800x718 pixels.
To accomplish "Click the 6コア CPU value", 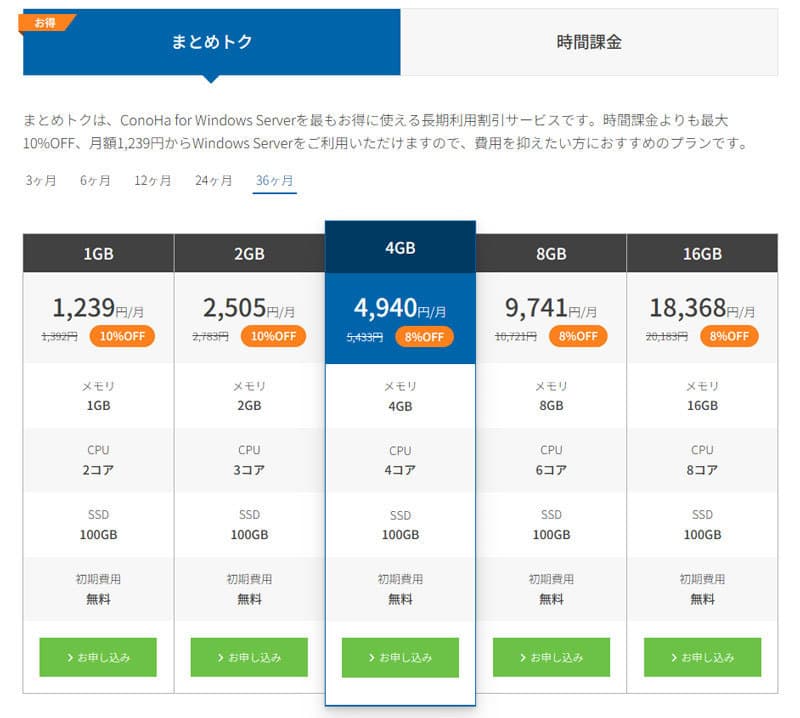I will (551, 470).
